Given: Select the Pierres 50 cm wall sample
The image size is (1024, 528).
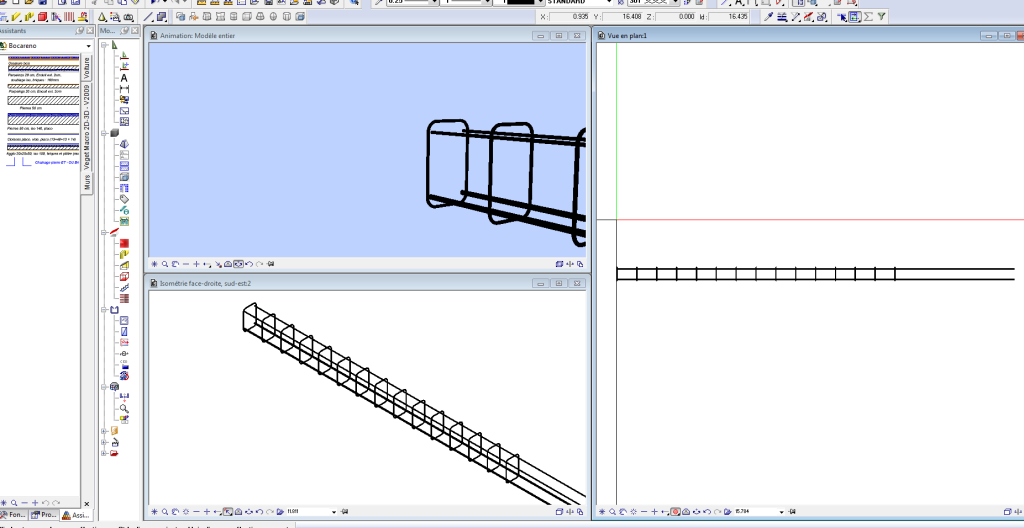Looking at the screenshot, I should 43,101.
